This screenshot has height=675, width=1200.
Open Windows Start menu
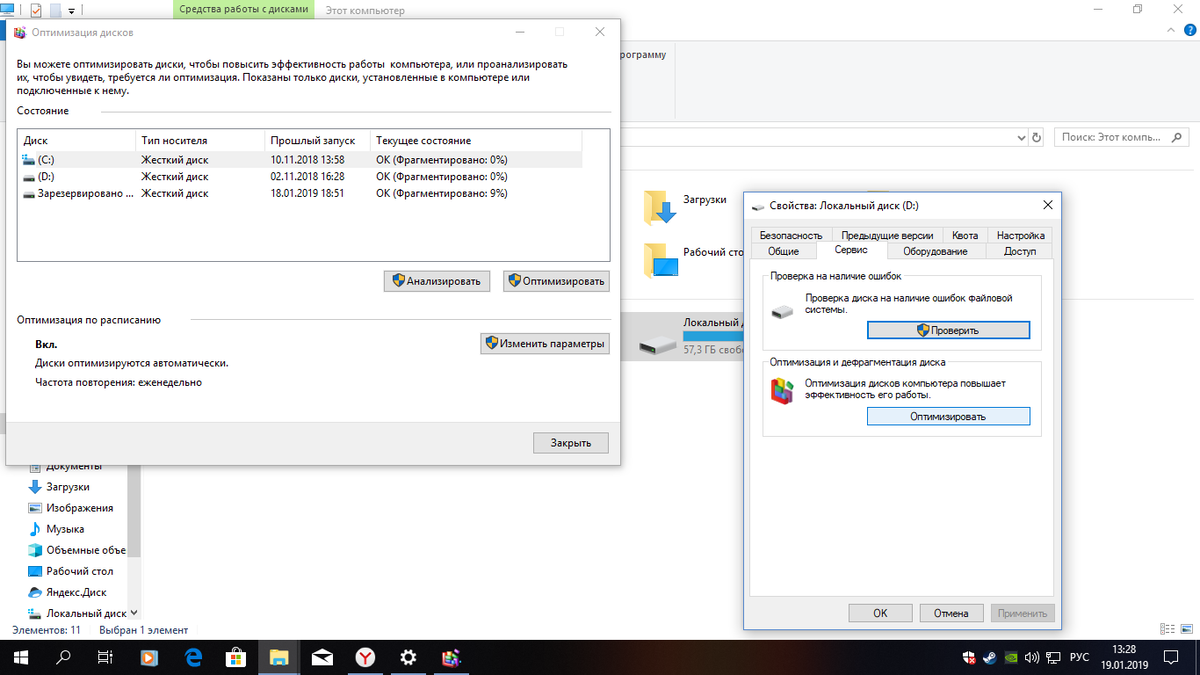pos(20,657)
